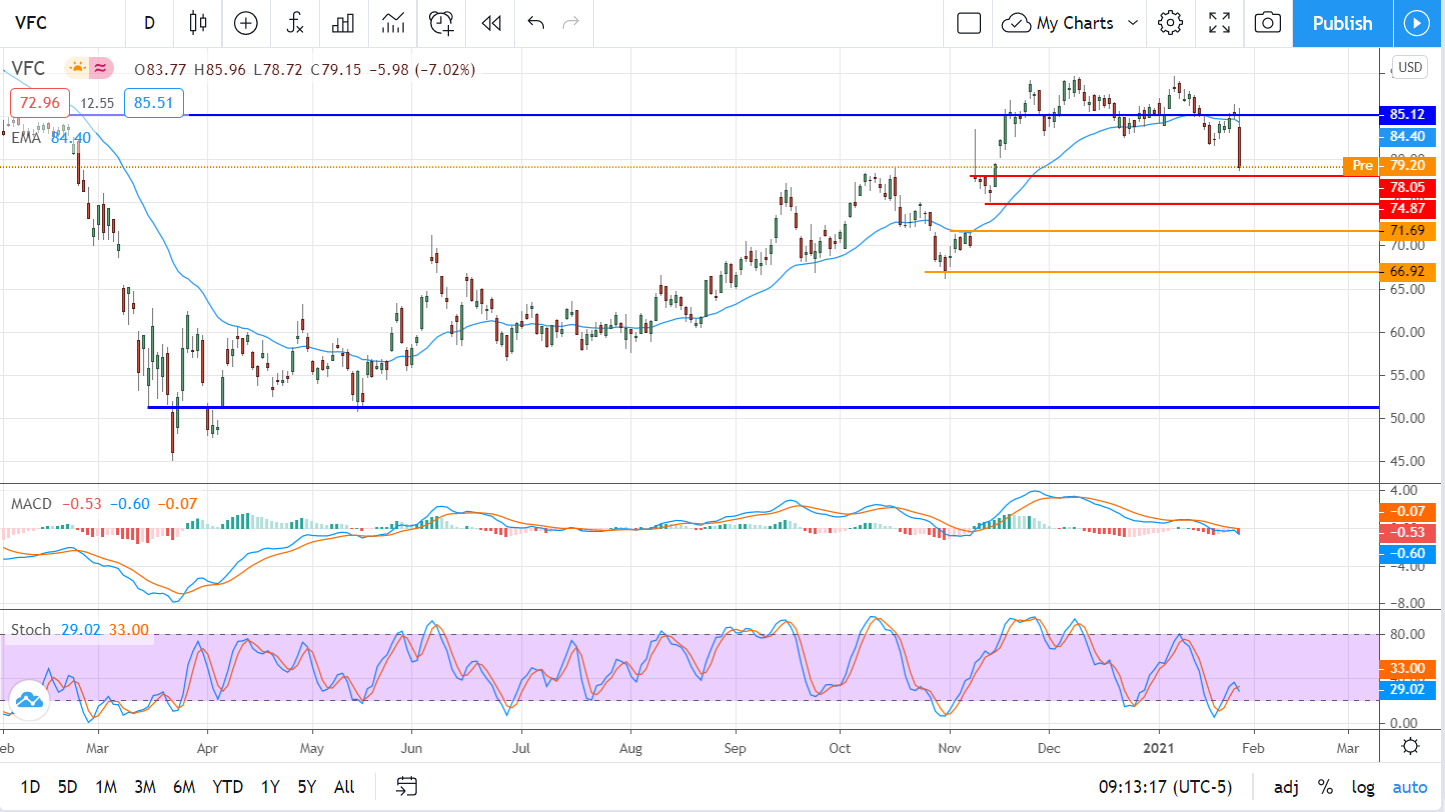Set the time range to 1M
This screenshot has width=1445, height=812.
pyautogui.click(x=106, y=787)
